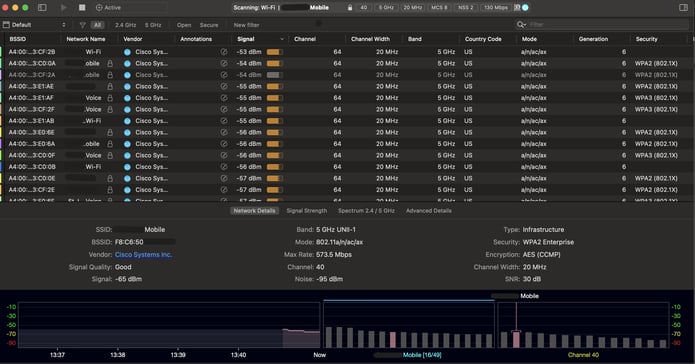Viewport: 695px width, 364px height.
Task: Click lock icon in A4:00:...3:E1:AF row
Action: 110,98
